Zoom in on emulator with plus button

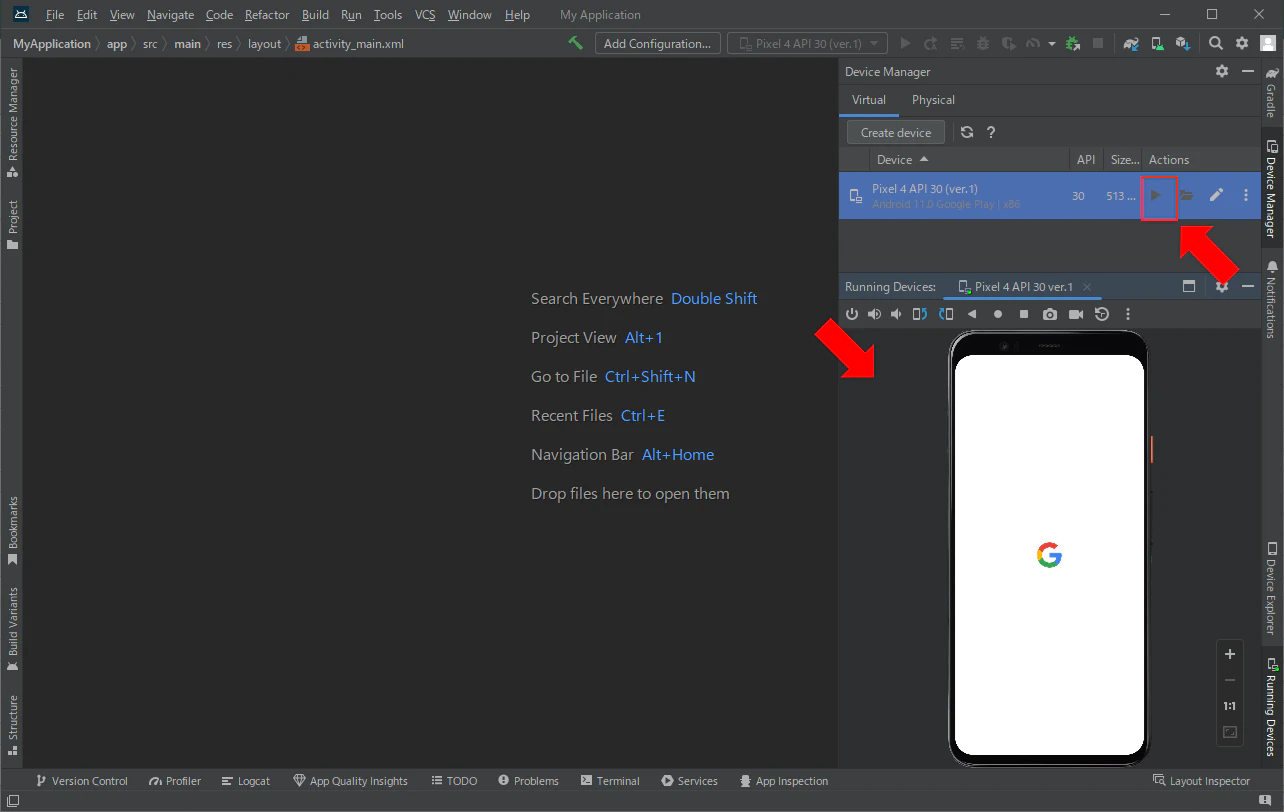coord(1230,654)
